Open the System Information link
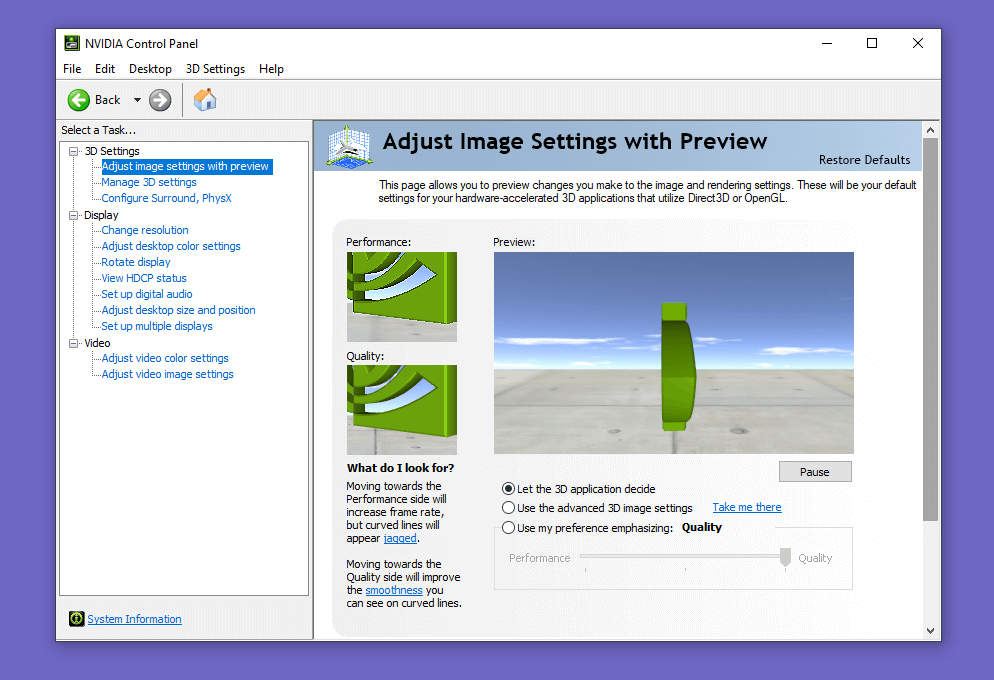Viewport: 994px width, 680px height. [x=134, y=619]
